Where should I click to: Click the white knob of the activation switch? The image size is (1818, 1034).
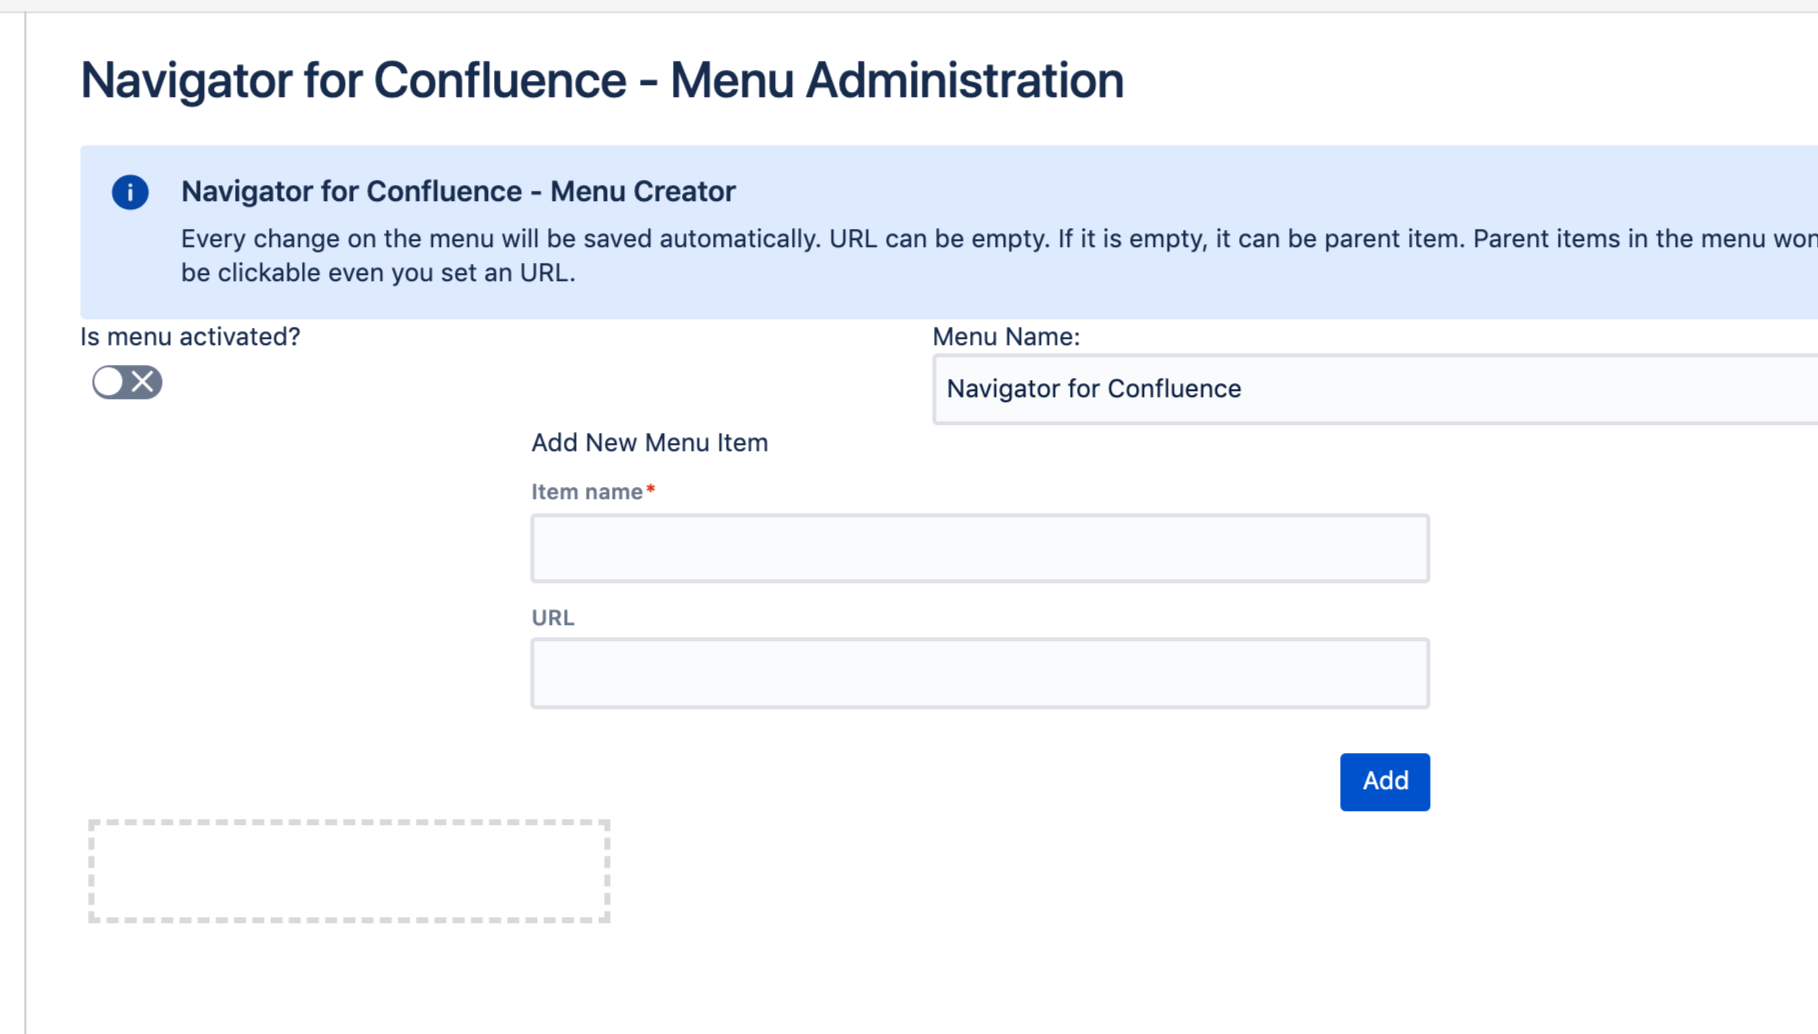[109, 382]
